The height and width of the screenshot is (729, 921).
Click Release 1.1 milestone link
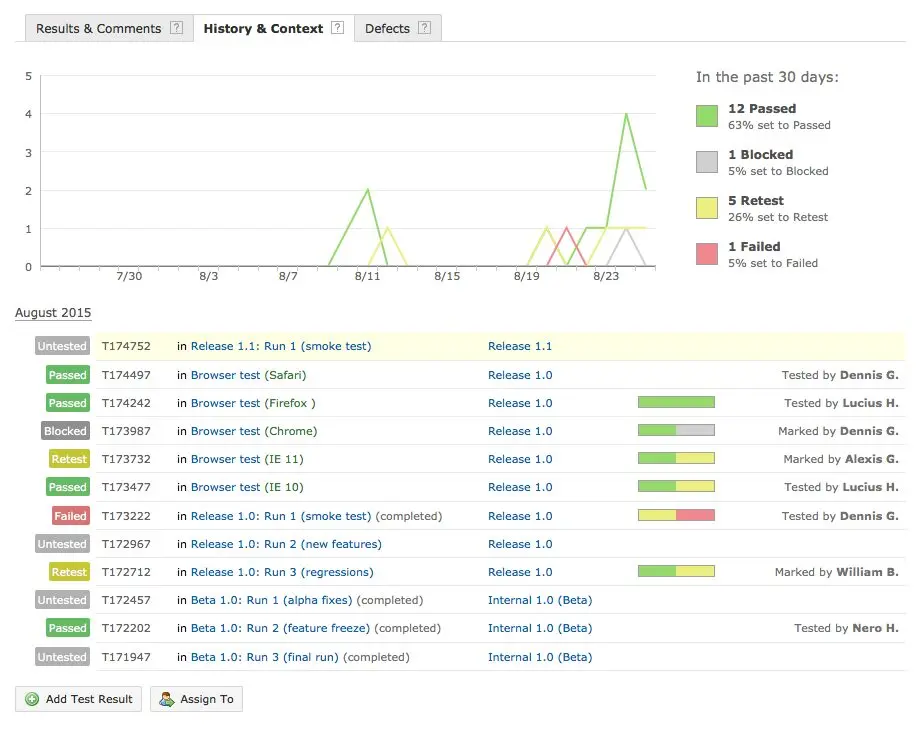coord(520,346)
